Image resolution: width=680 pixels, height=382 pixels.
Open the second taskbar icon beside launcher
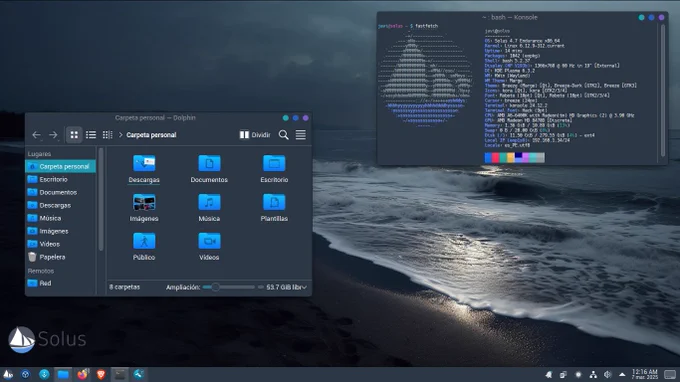click(x=26, y=375)
